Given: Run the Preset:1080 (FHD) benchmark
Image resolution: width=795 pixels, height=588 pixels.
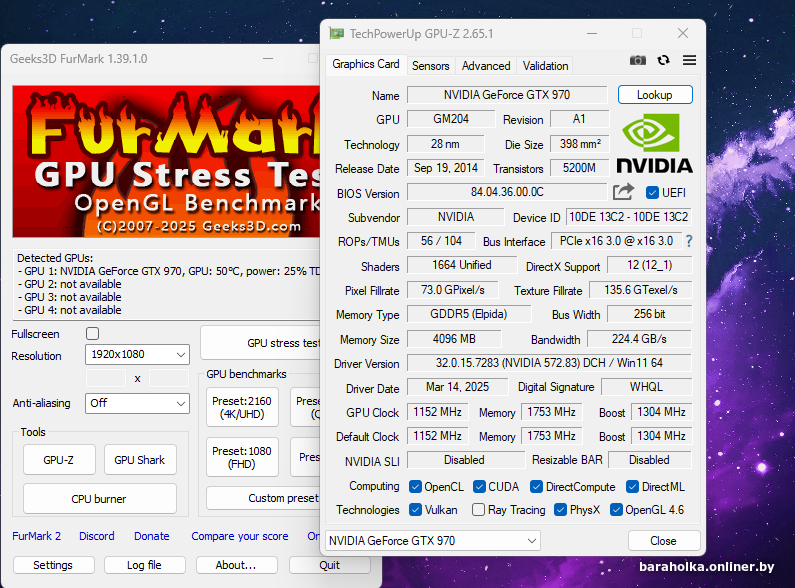Looking at the screenshot, I should point(242,457).
